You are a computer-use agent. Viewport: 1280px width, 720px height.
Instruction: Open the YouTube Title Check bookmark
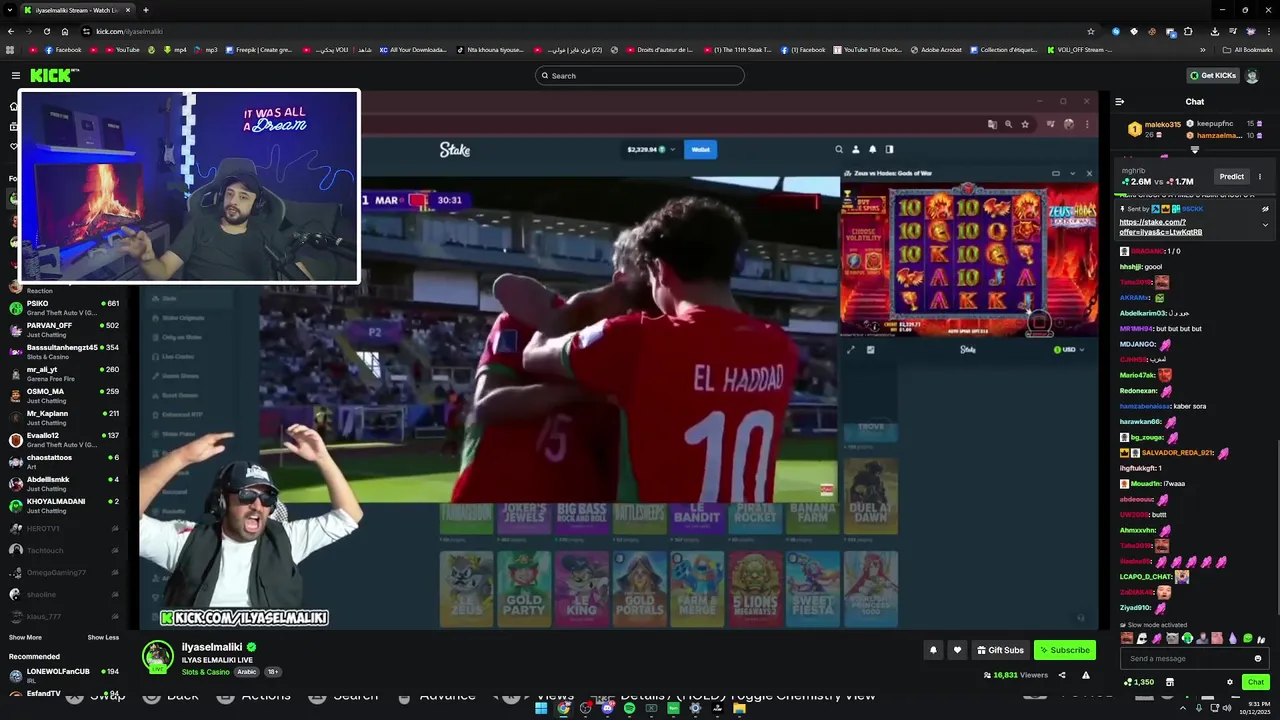tap(868, 50)
